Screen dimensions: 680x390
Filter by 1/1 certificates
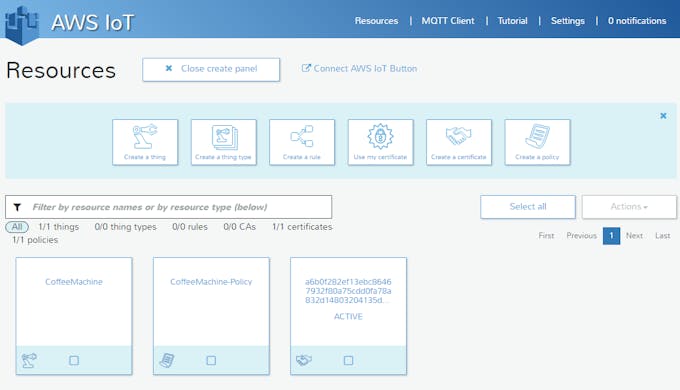(x=302, y=227)
